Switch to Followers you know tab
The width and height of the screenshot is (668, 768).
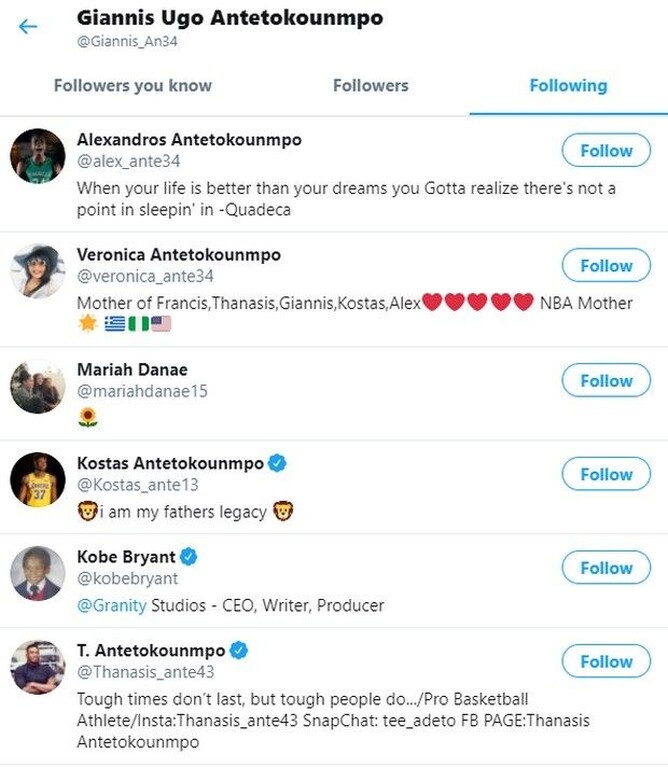133,86
